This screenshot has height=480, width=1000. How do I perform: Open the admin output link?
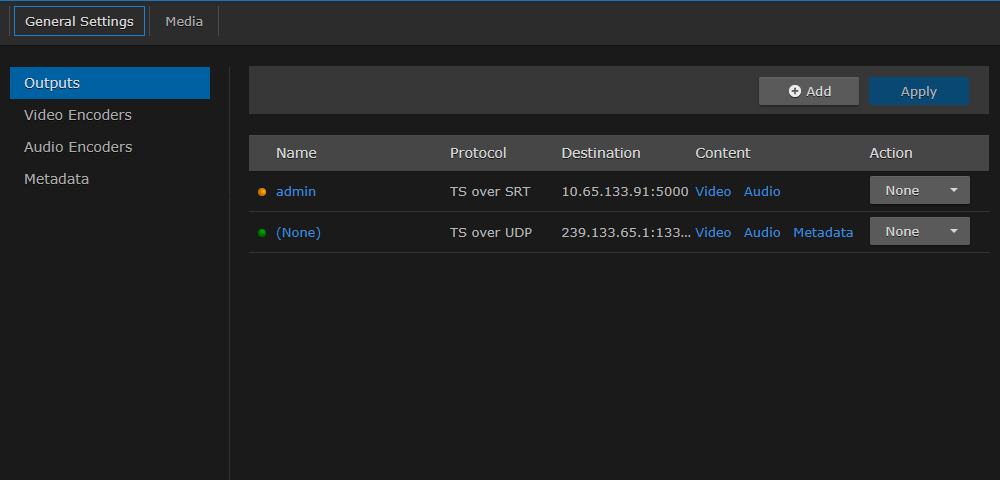point(296,191)
